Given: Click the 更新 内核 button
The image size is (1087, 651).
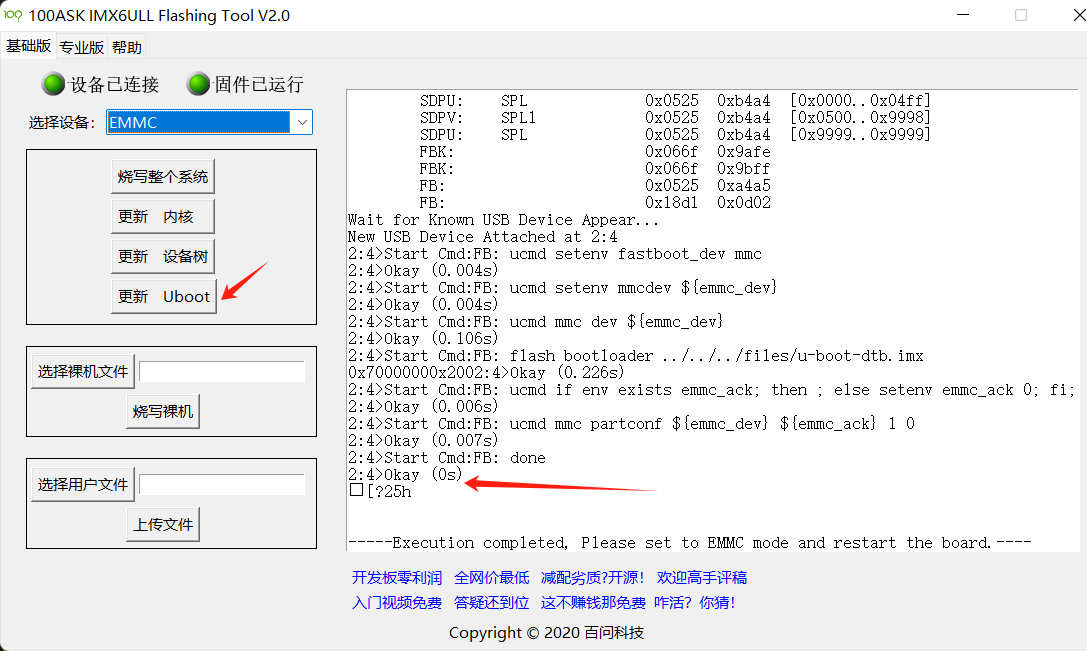Looking at the screenshot, I should tap(162, 216).
